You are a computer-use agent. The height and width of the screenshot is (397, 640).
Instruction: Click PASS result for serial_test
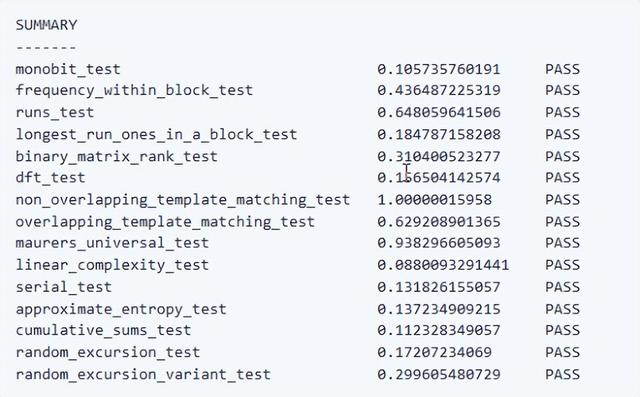tap(562, 287)
